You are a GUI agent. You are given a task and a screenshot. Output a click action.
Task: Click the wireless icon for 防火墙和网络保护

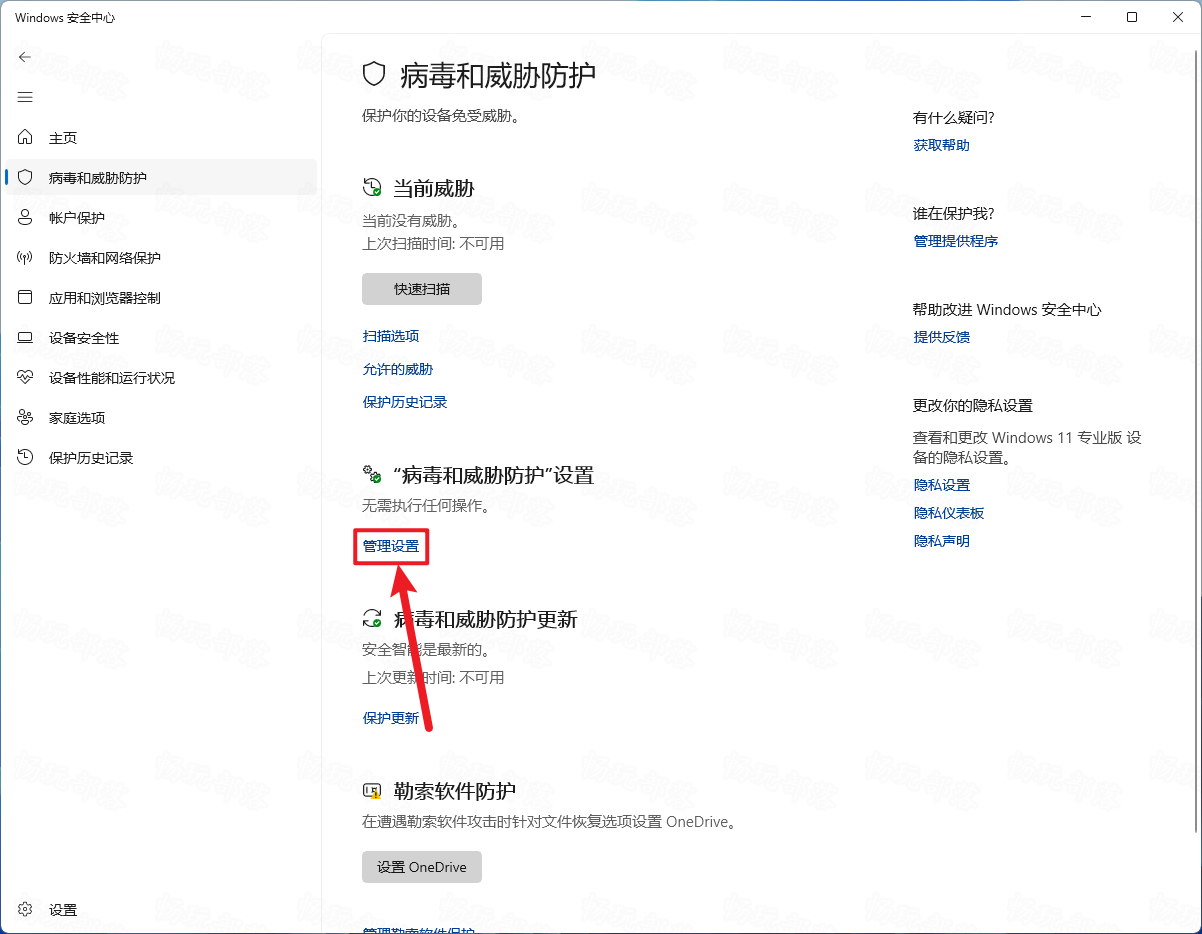point(26,258)
